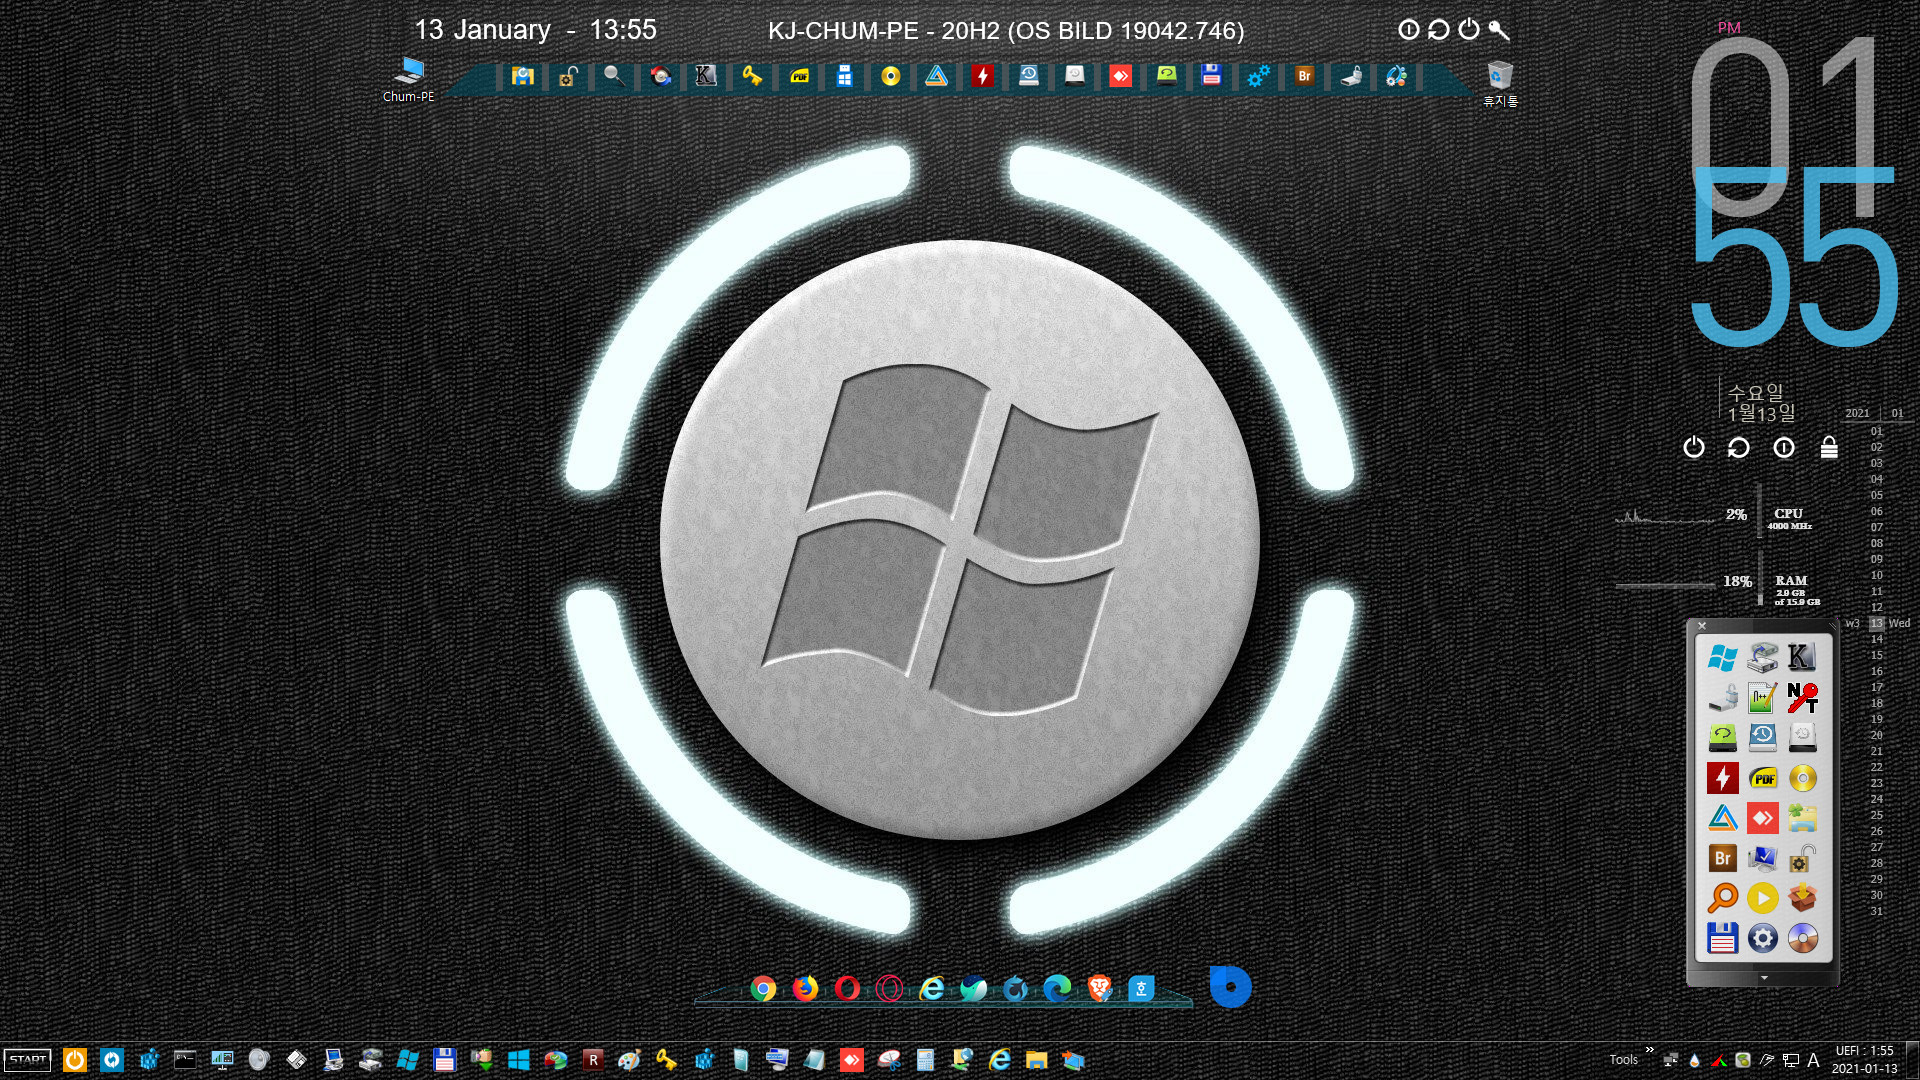The image size is (1920, 1080).
Task: Launch Brave browser lion icon
Action: [1099, 988]
